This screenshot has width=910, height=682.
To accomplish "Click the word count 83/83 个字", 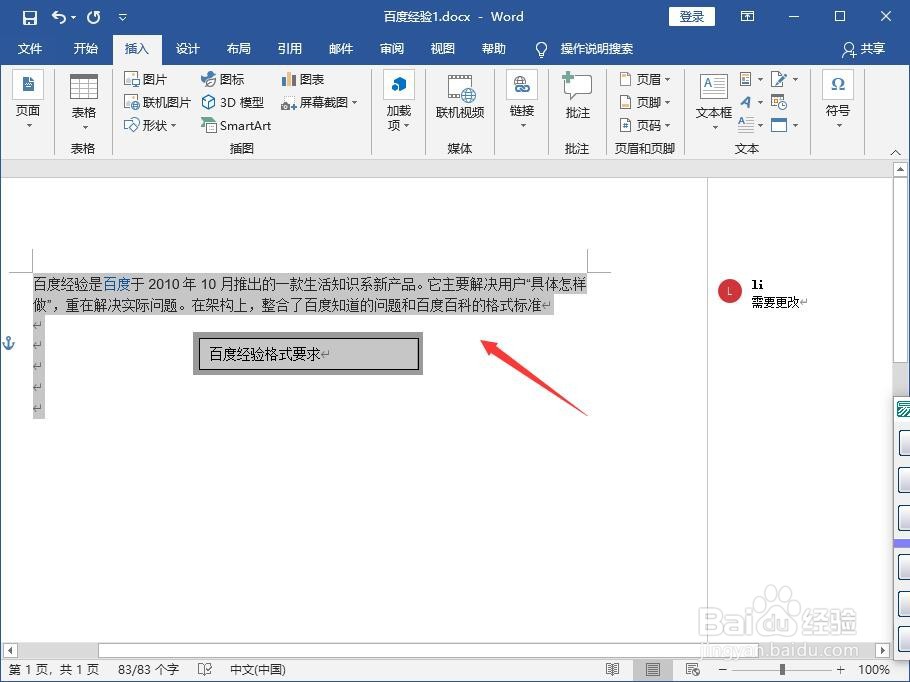I will (149, 670).
